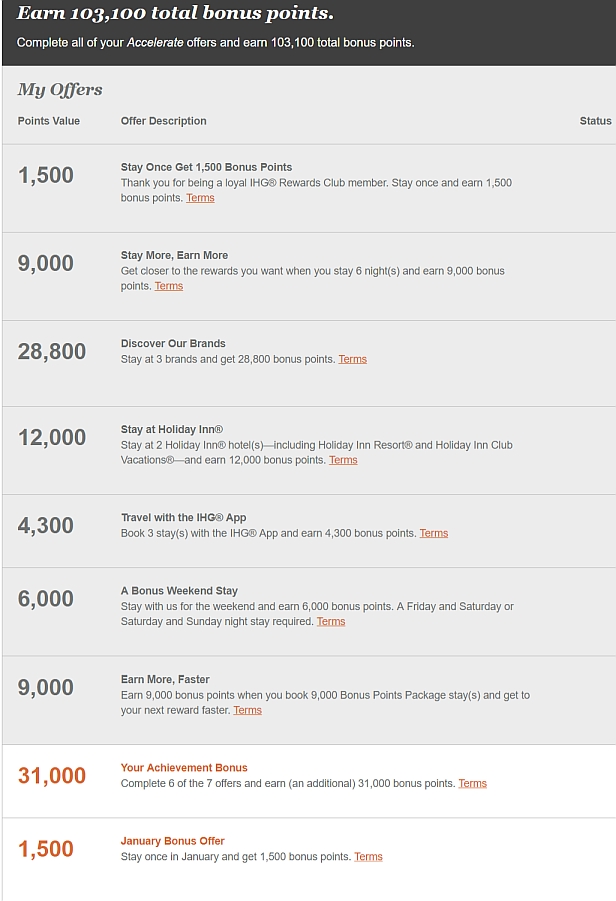
Task: Click the January Bonus Offer heading
Action: (x=172, y=841)
